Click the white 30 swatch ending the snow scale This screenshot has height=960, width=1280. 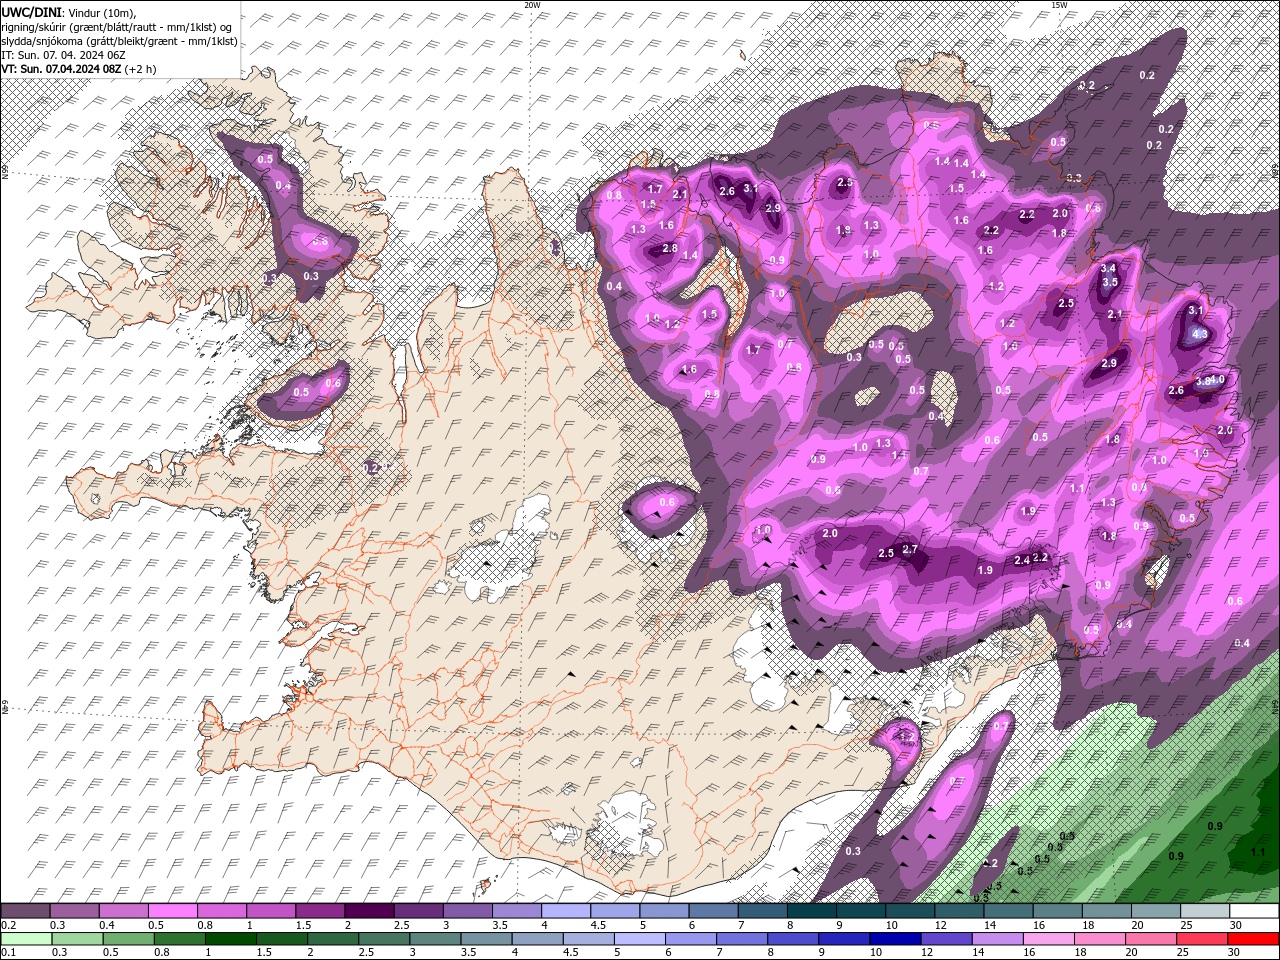(1253, 911)
